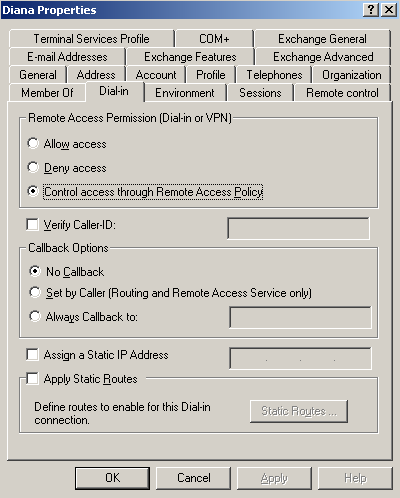Click the Verify Caller-ID text field

(x=298, y=228)
